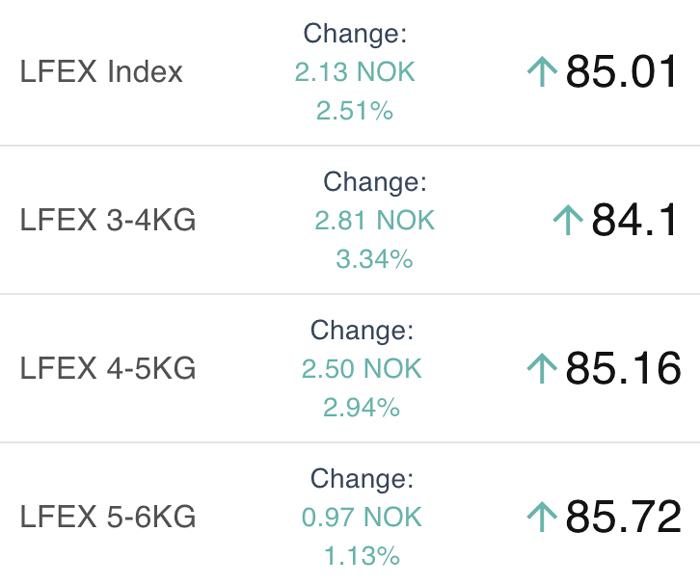Click the 2.13 NOK change value
The height and width of the screenshot is (585, 700).
pyautogui.click(x=355, y=72)
